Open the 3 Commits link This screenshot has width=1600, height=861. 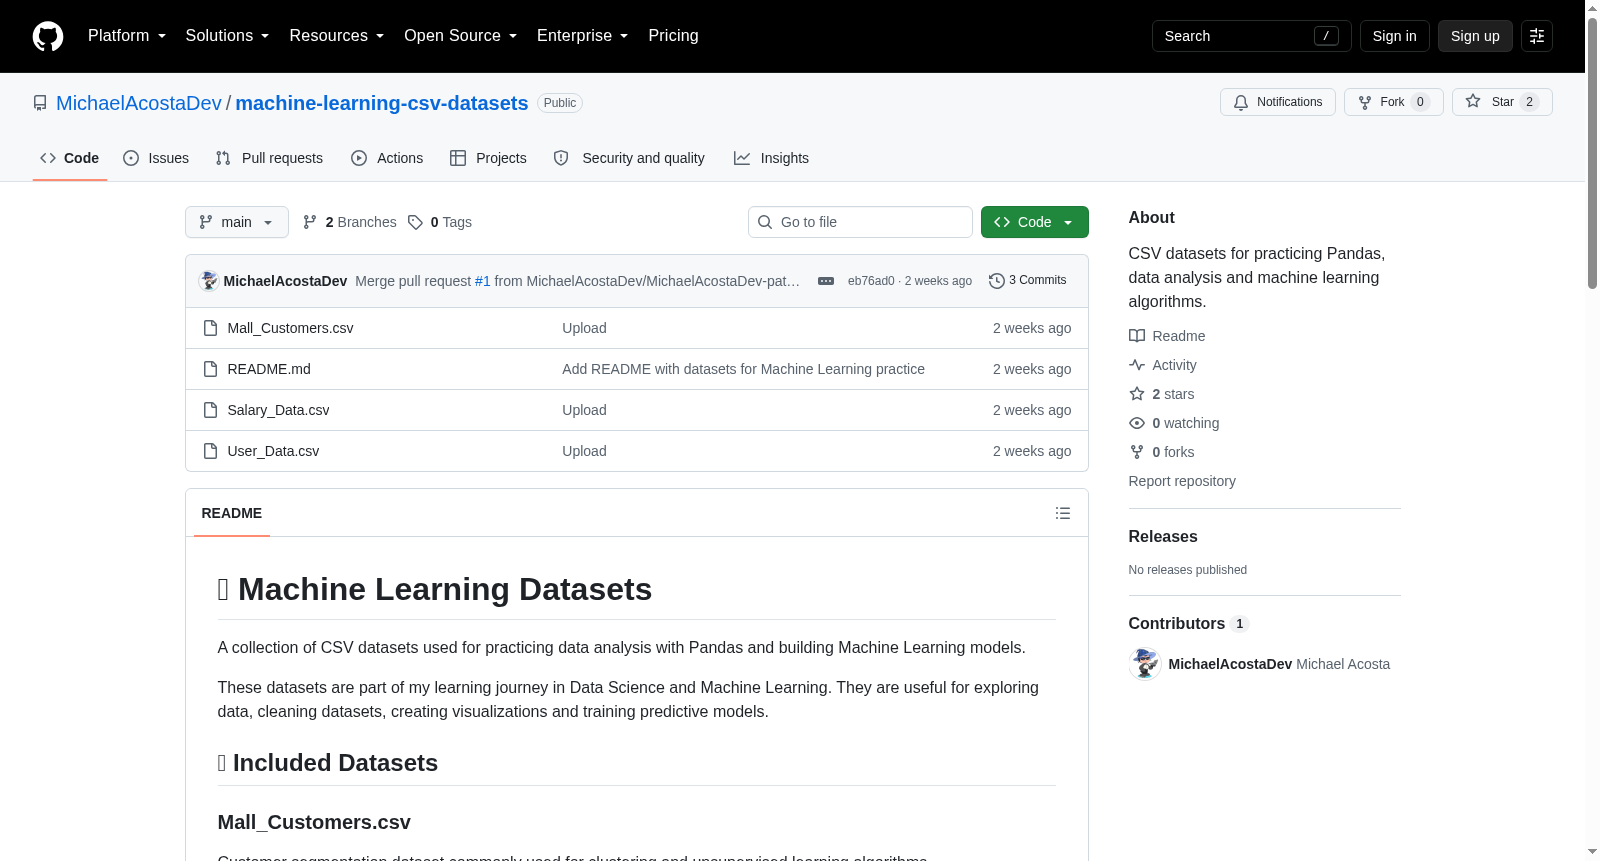tap(1028, 281)
